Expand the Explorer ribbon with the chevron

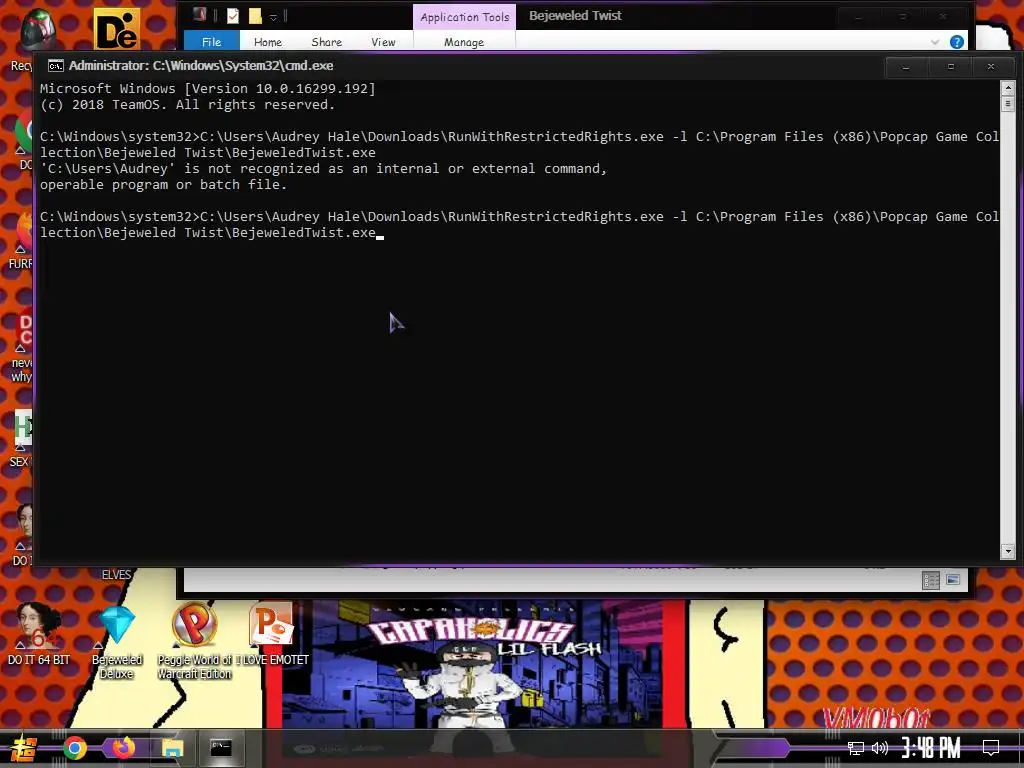[x=935, y=42]
